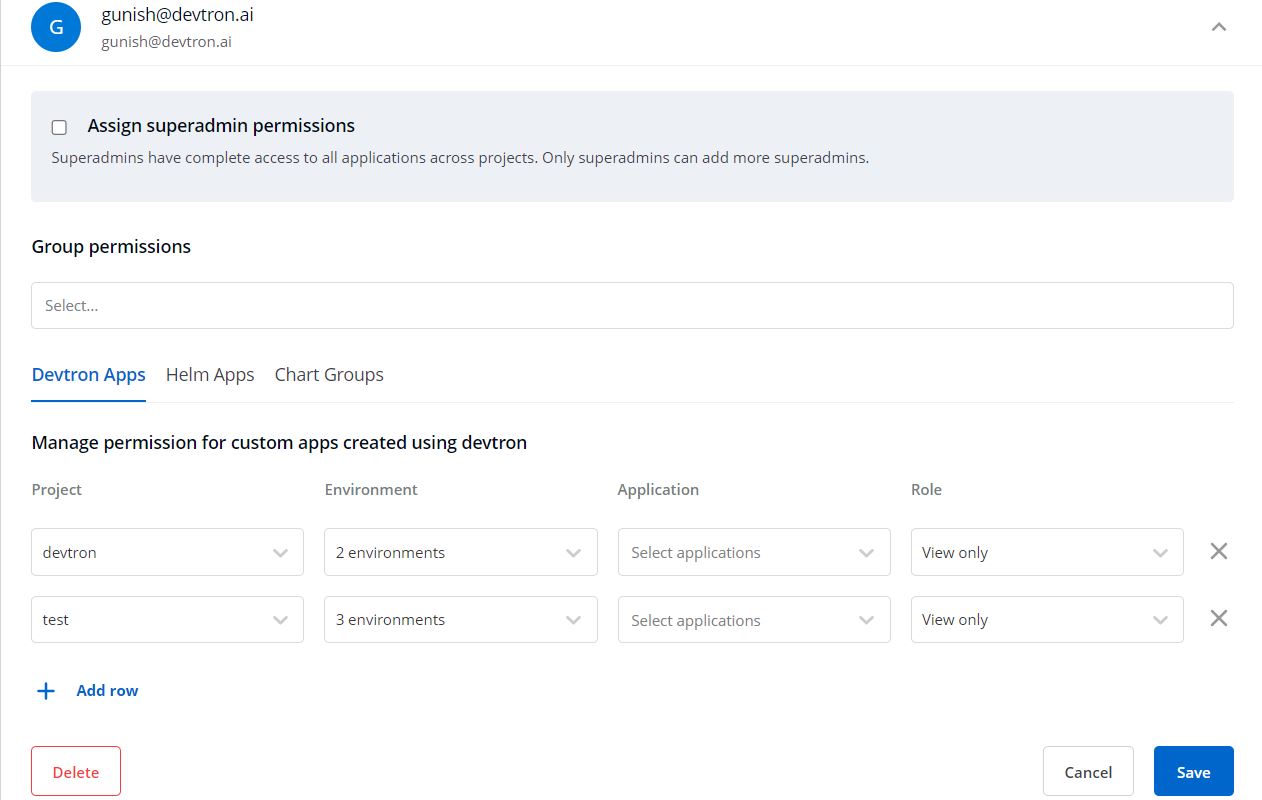Switch to the Helm Apps tab
Screen dimensions: 1262x800
point(210,375)
